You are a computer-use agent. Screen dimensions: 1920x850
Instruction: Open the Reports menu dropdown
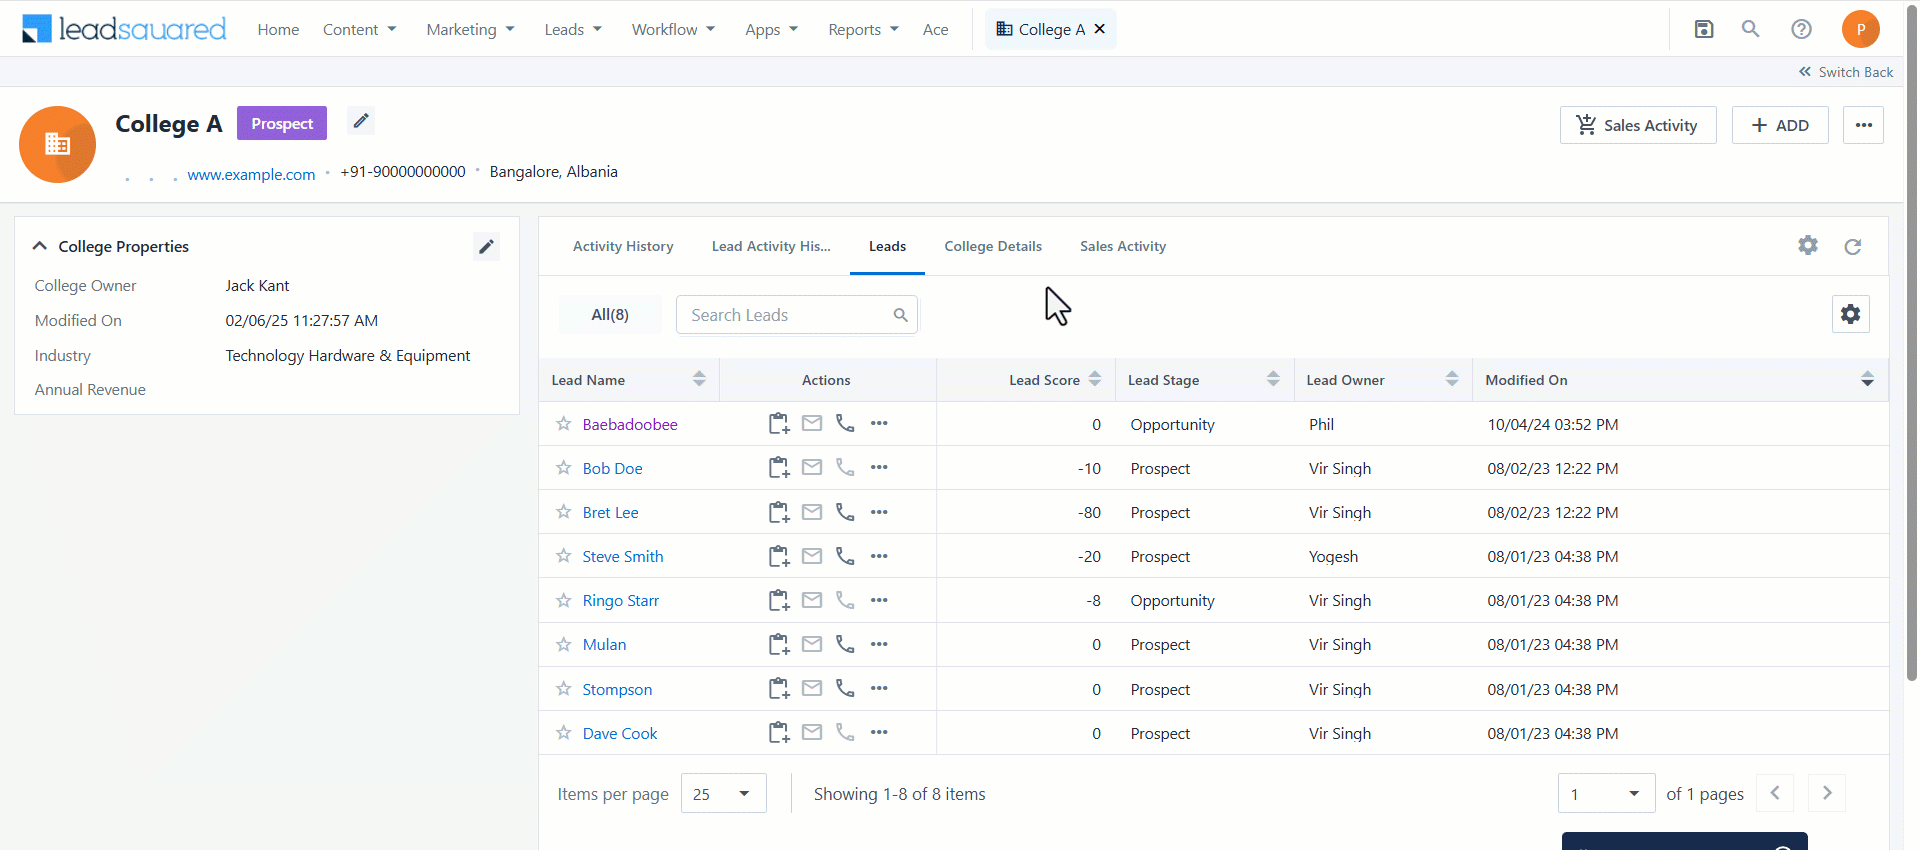click(863, 30)
